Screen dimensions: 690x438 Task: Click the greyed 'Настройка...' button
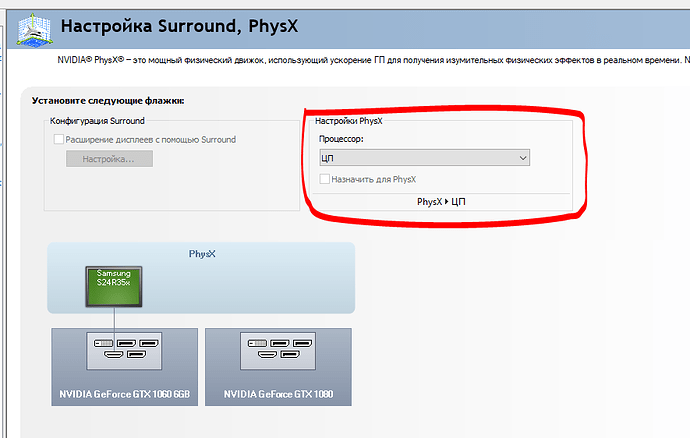[x=109, y=159]
